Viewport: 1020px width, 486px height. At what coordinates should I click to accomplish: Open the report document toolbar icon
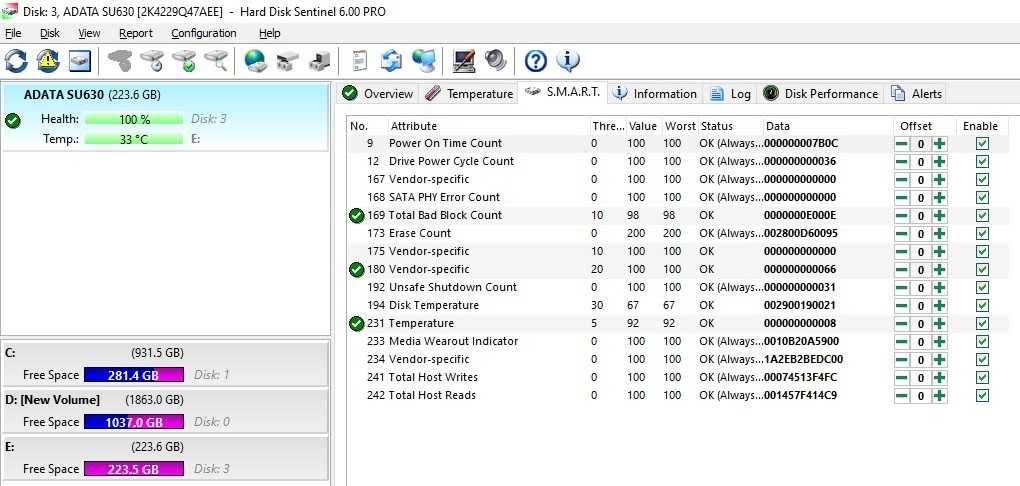359,61
